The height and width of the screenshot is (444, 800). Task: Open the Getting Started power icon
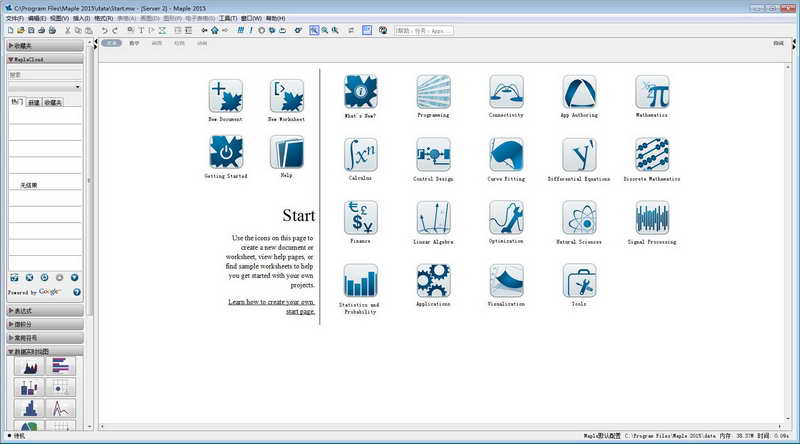226,152
